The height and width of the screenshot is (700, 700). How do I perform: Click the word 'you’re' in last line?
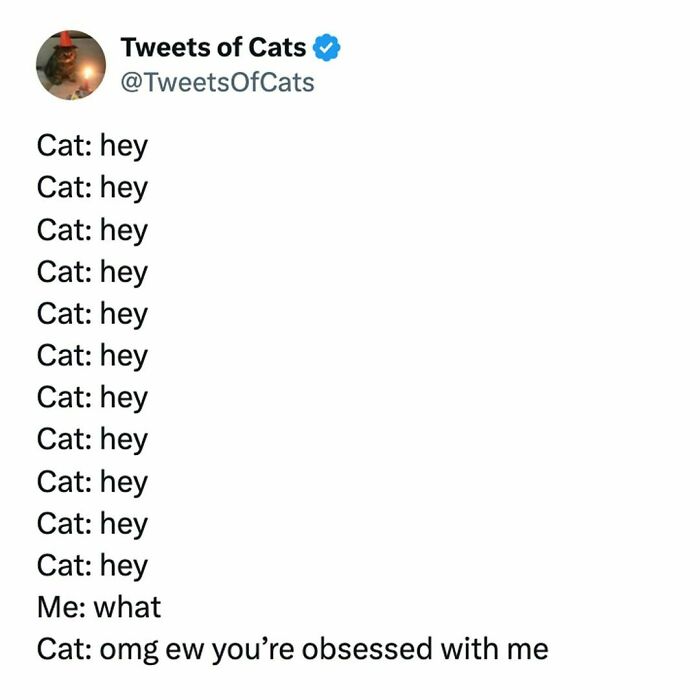253,650
